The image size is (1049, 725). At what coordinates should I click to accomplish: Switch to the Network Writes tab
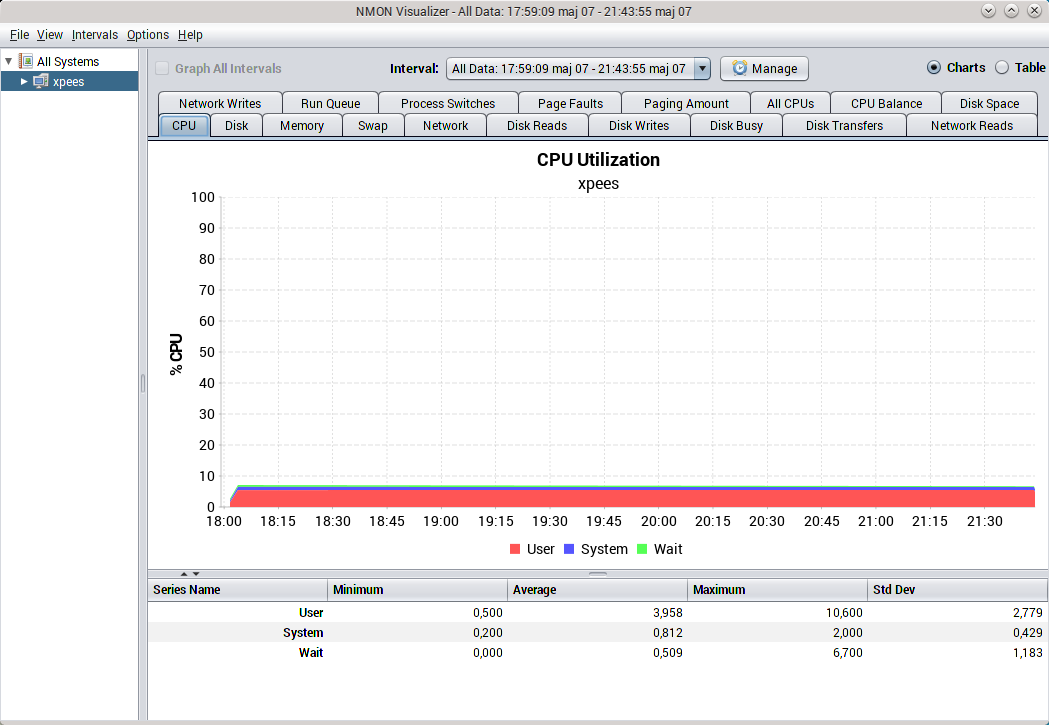click(220, 103)
